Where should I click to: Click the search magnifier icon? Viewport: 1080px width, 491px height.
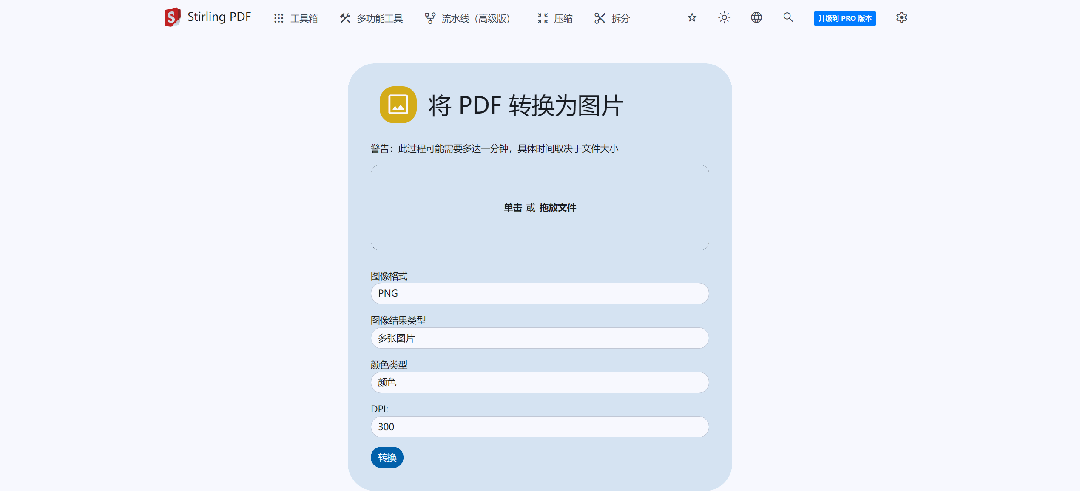point(789,18)
